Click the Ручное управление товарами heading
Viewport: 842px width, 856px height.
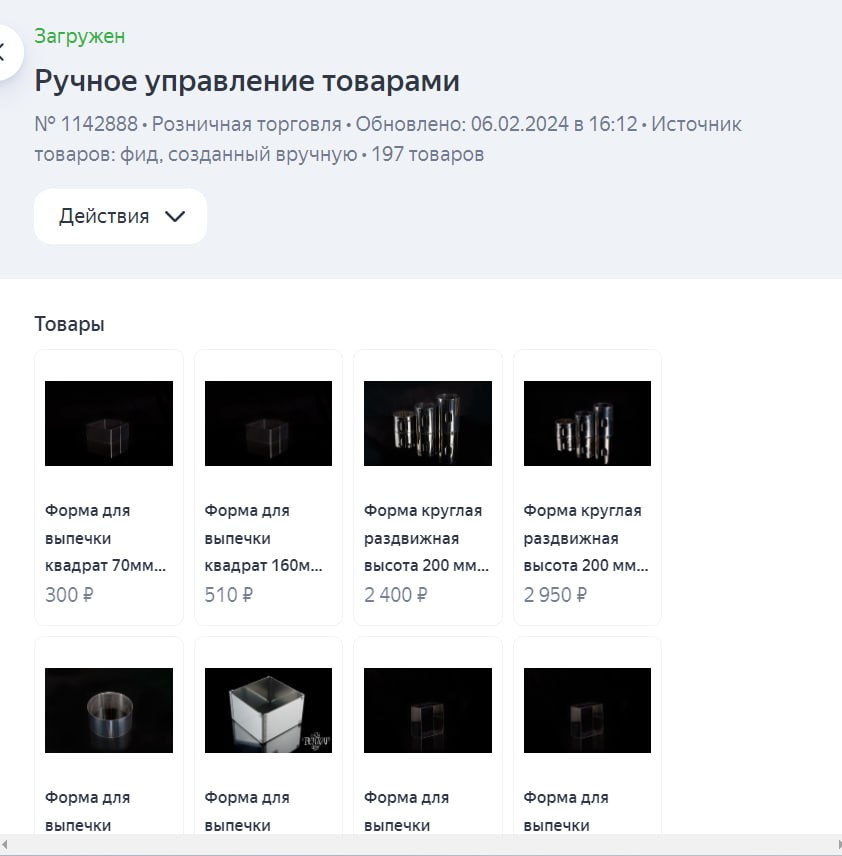pos(247,81)
